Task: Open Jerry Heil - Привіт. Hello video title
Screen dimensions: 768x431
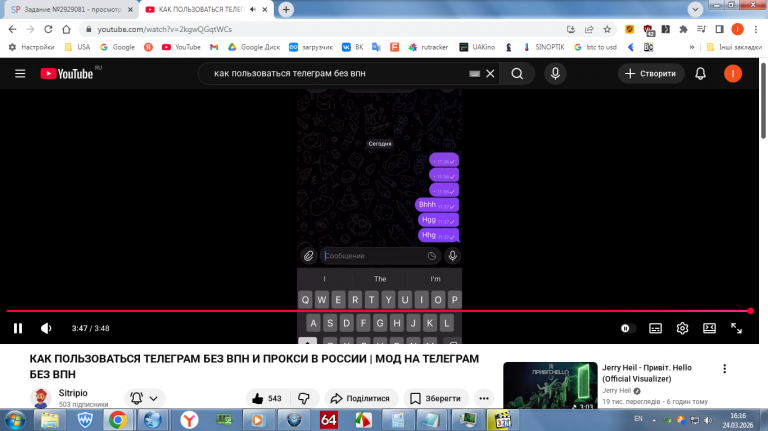Action: (647, 373)
